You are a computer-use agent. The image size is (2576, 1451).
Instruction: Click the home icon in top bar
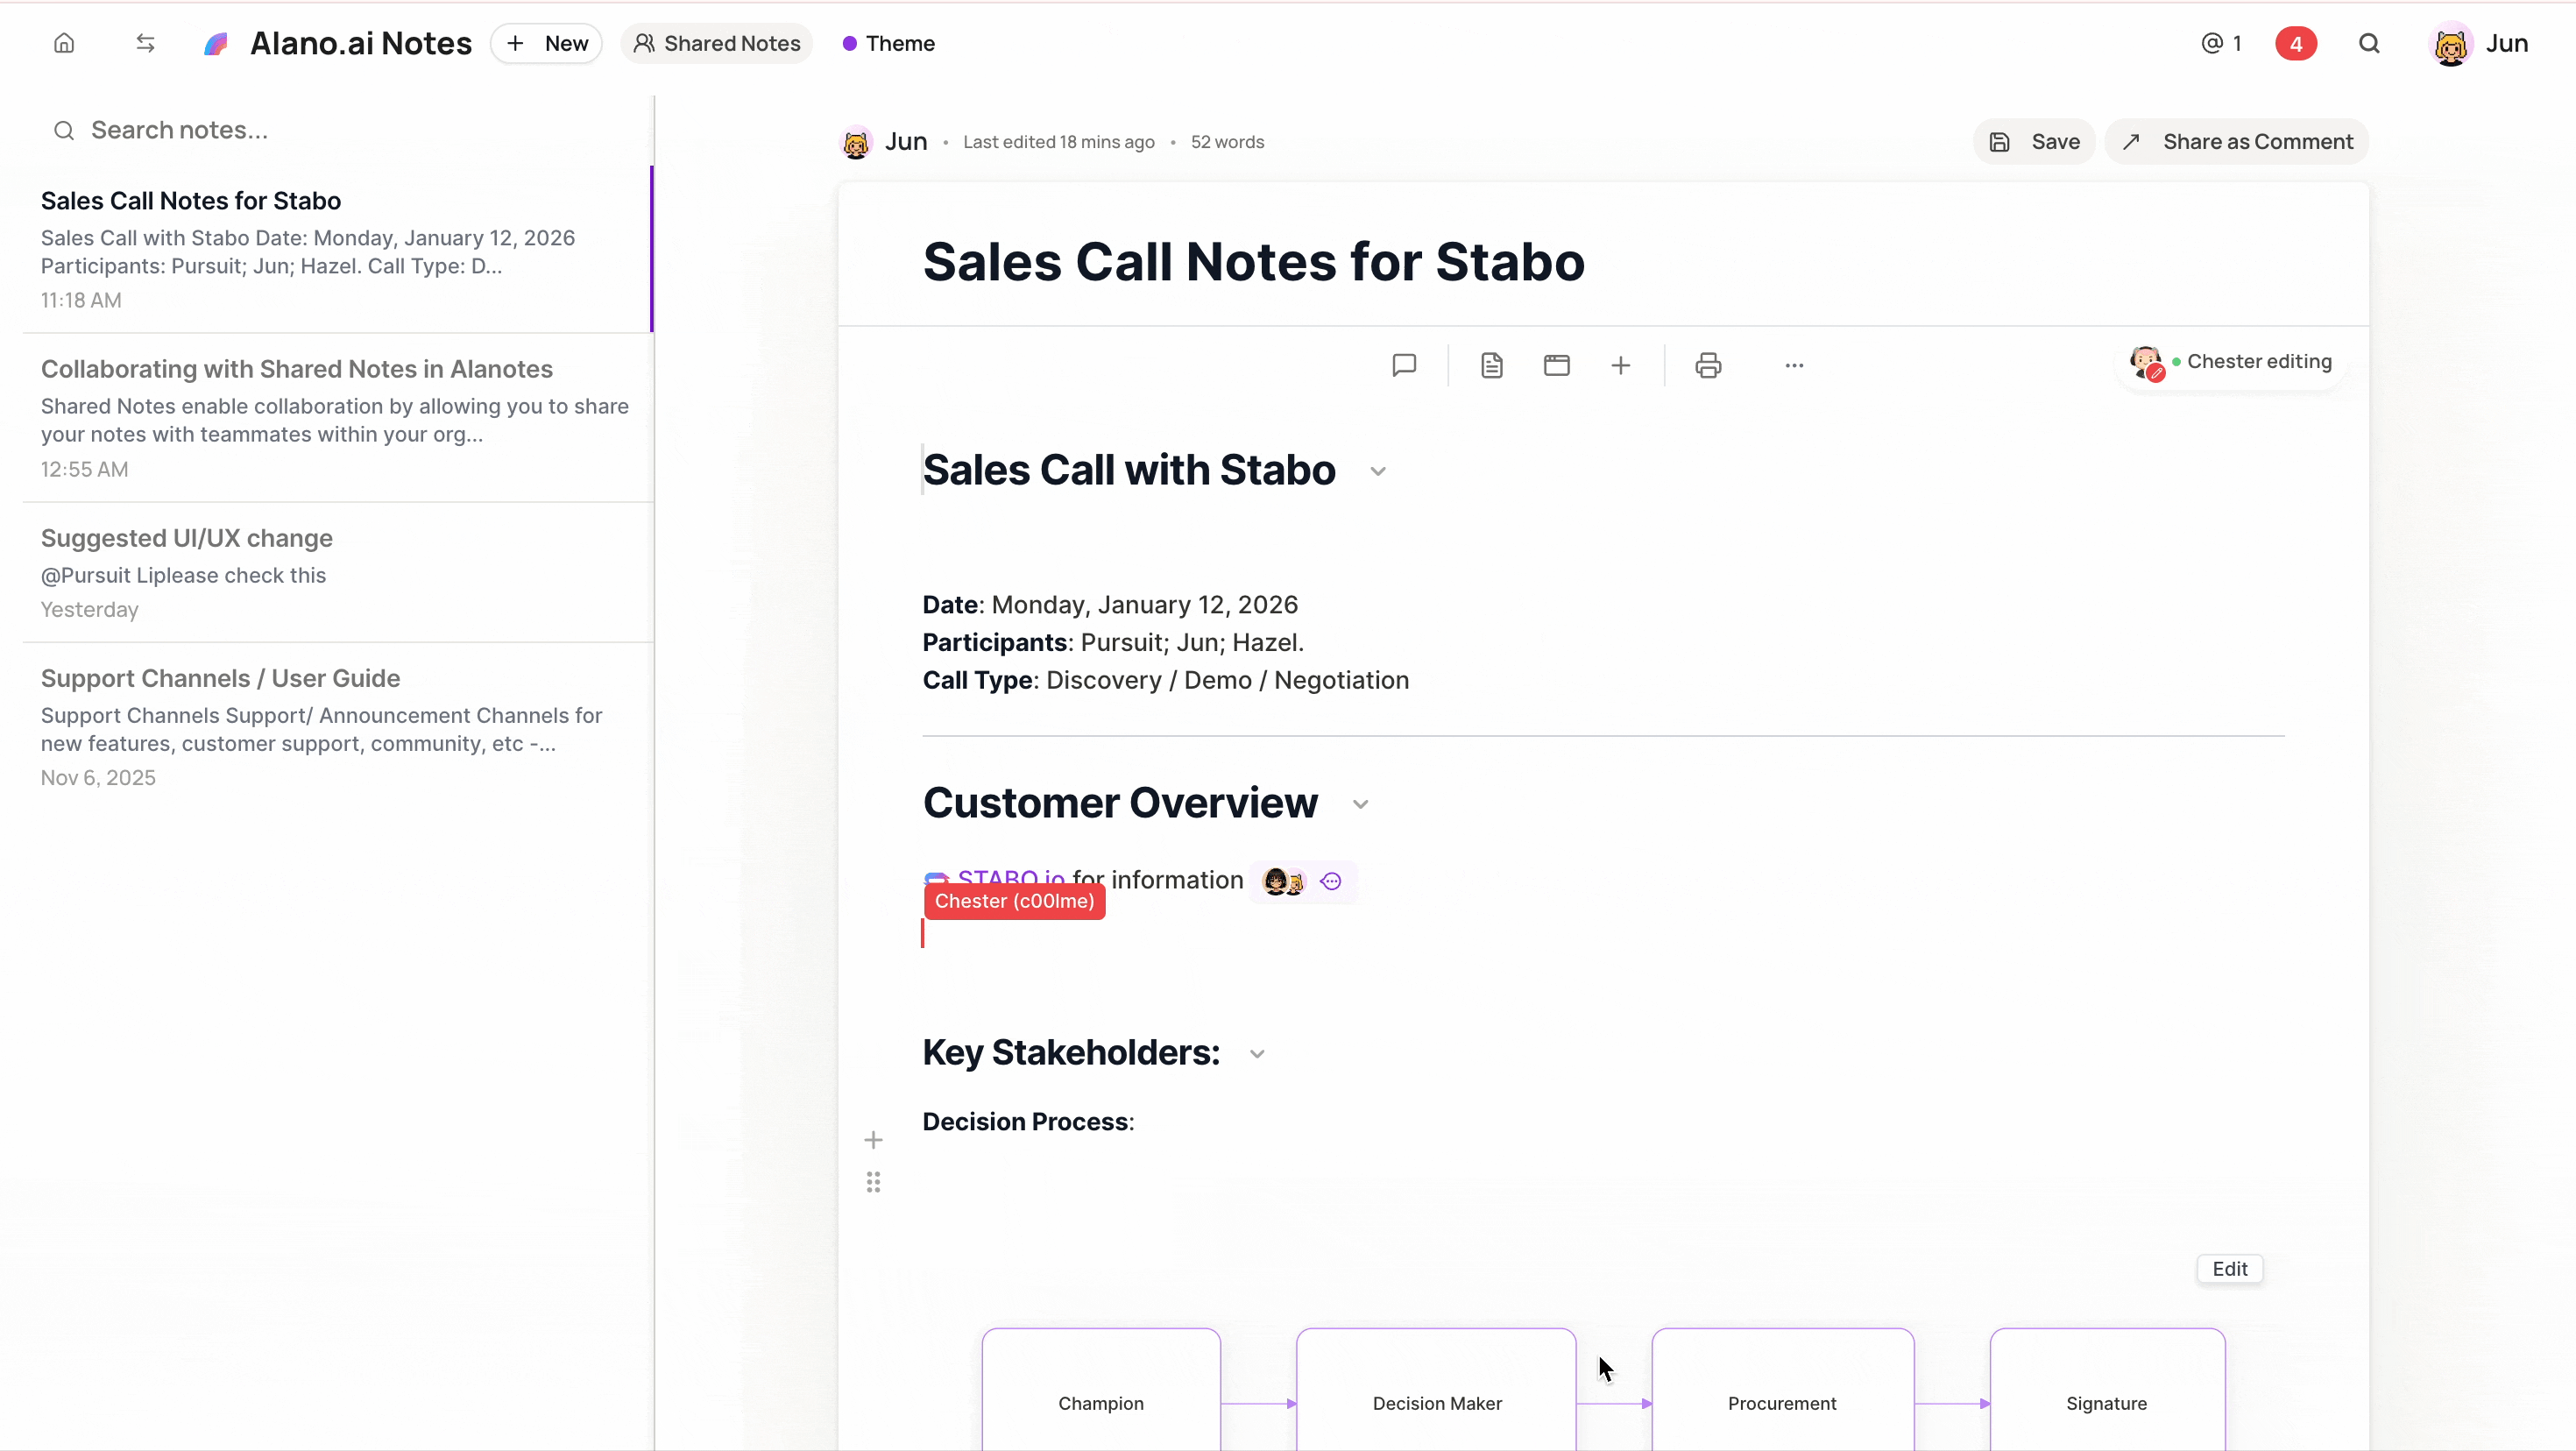point(64,43)
